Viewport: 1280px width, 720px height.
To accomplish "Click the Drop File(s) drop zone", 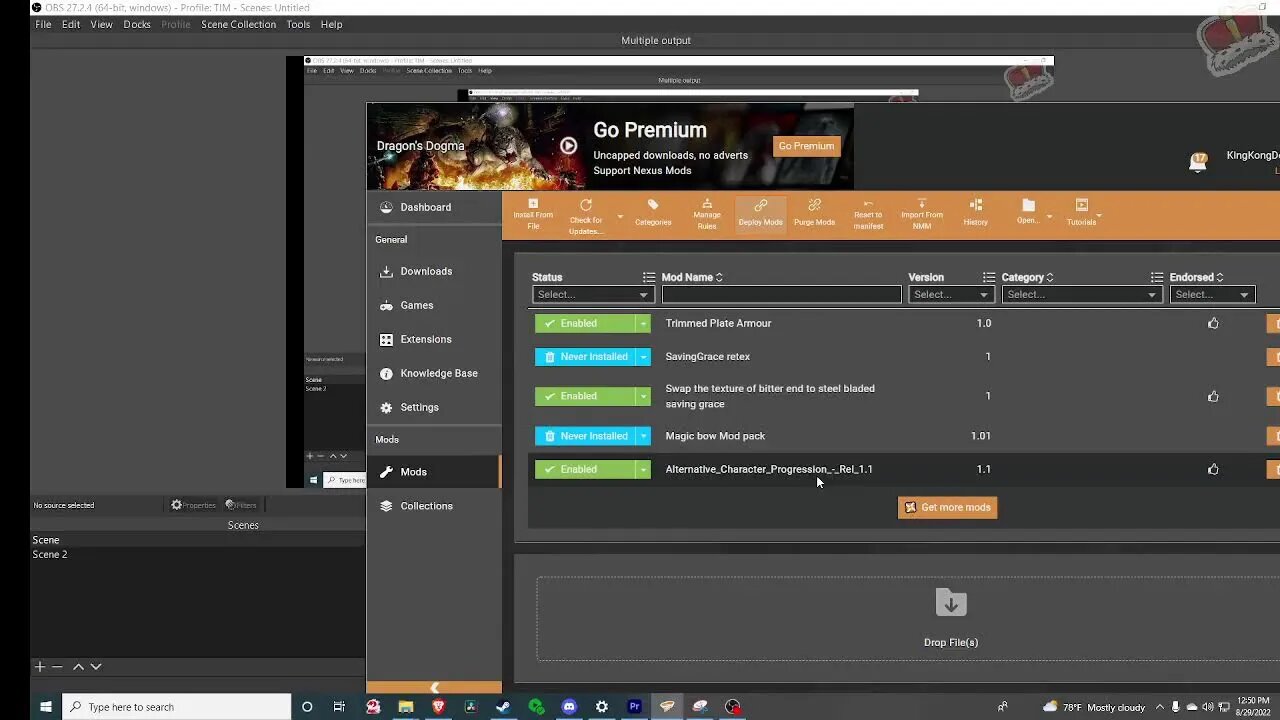I will coord(908,619).
